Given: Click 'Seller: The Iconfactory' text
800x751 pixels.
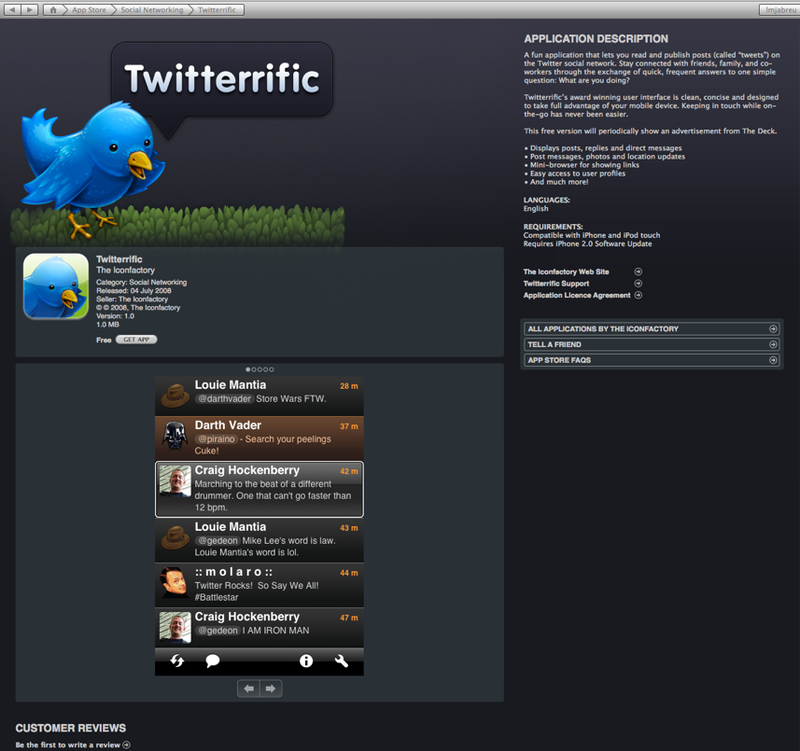Looking at the screenshot, I should pos(132,299).
